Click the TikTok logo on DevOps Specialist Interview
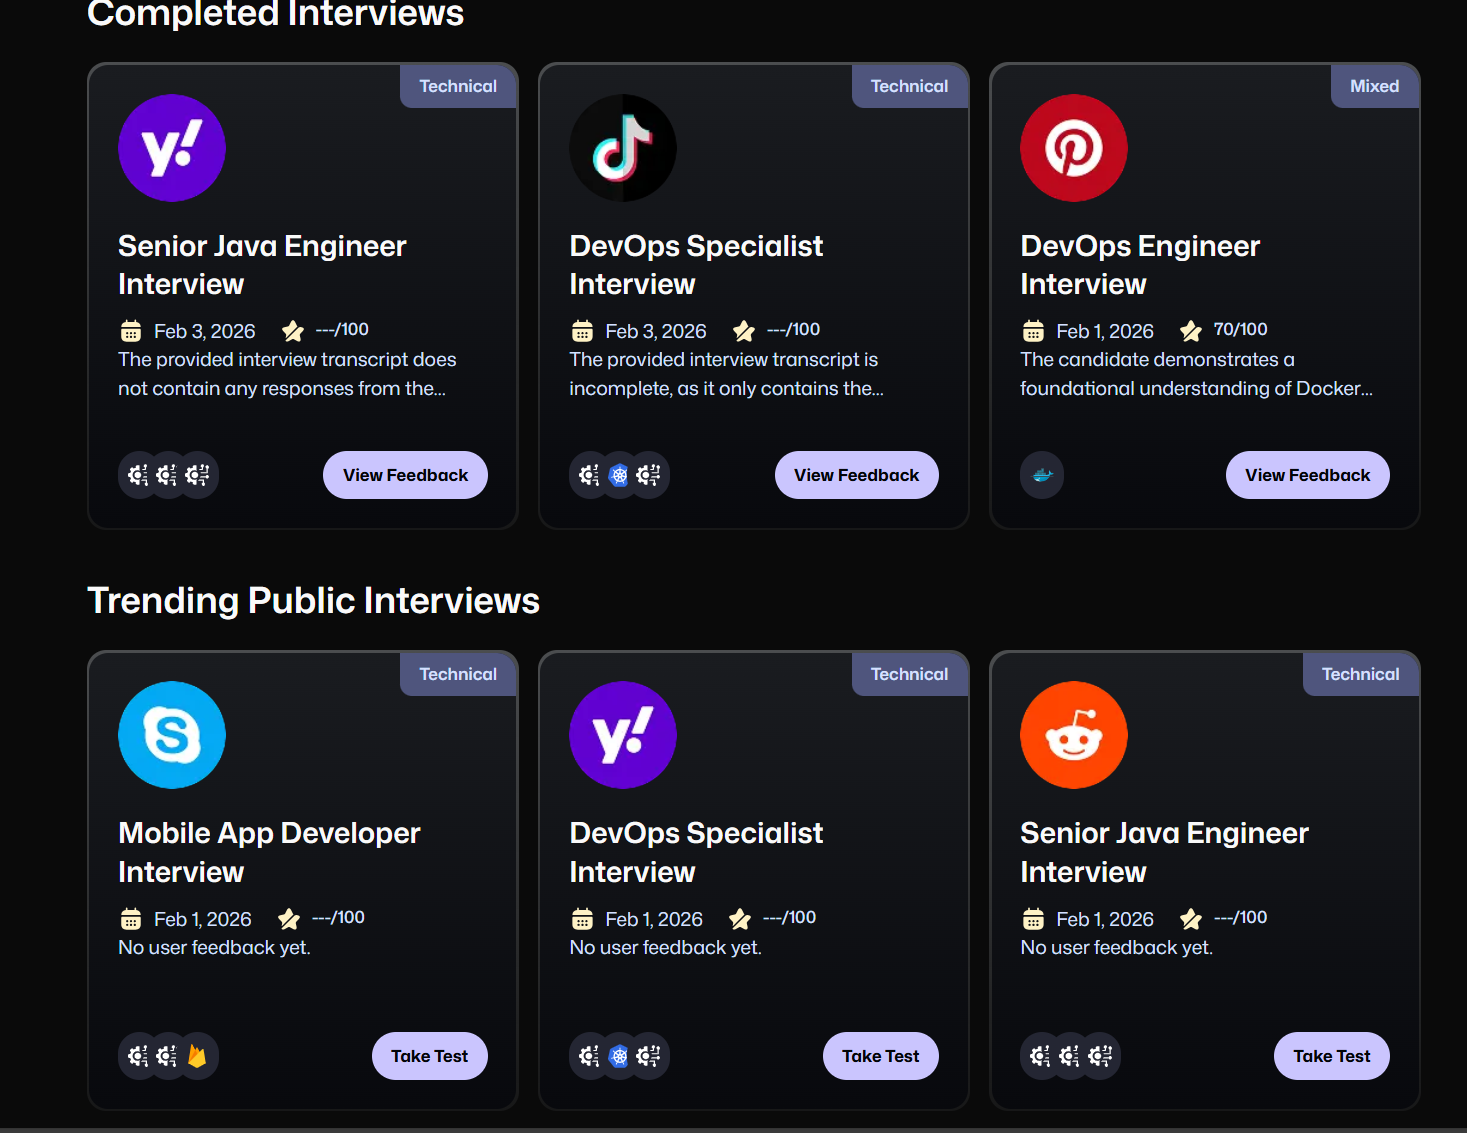 pyautogui.click(x=622, y=147)
